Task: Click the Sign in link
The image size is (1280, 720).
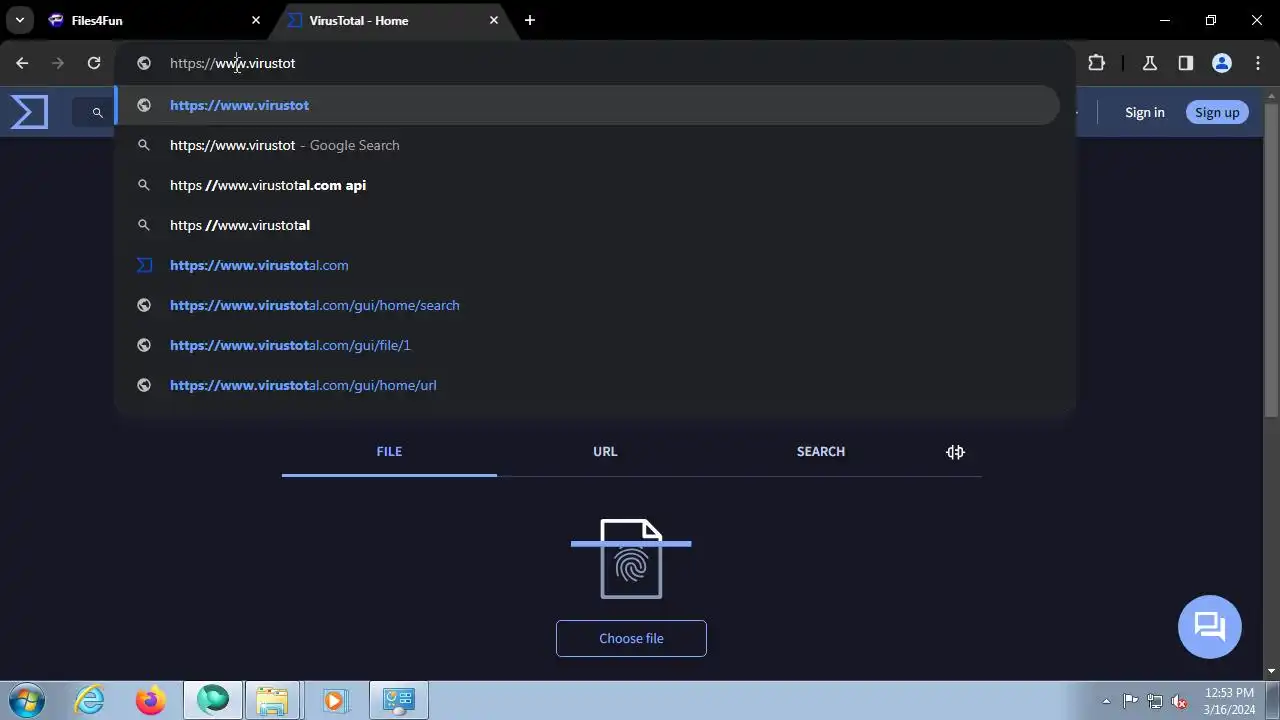Action: pyautogui.click(x=1145, y=112)
